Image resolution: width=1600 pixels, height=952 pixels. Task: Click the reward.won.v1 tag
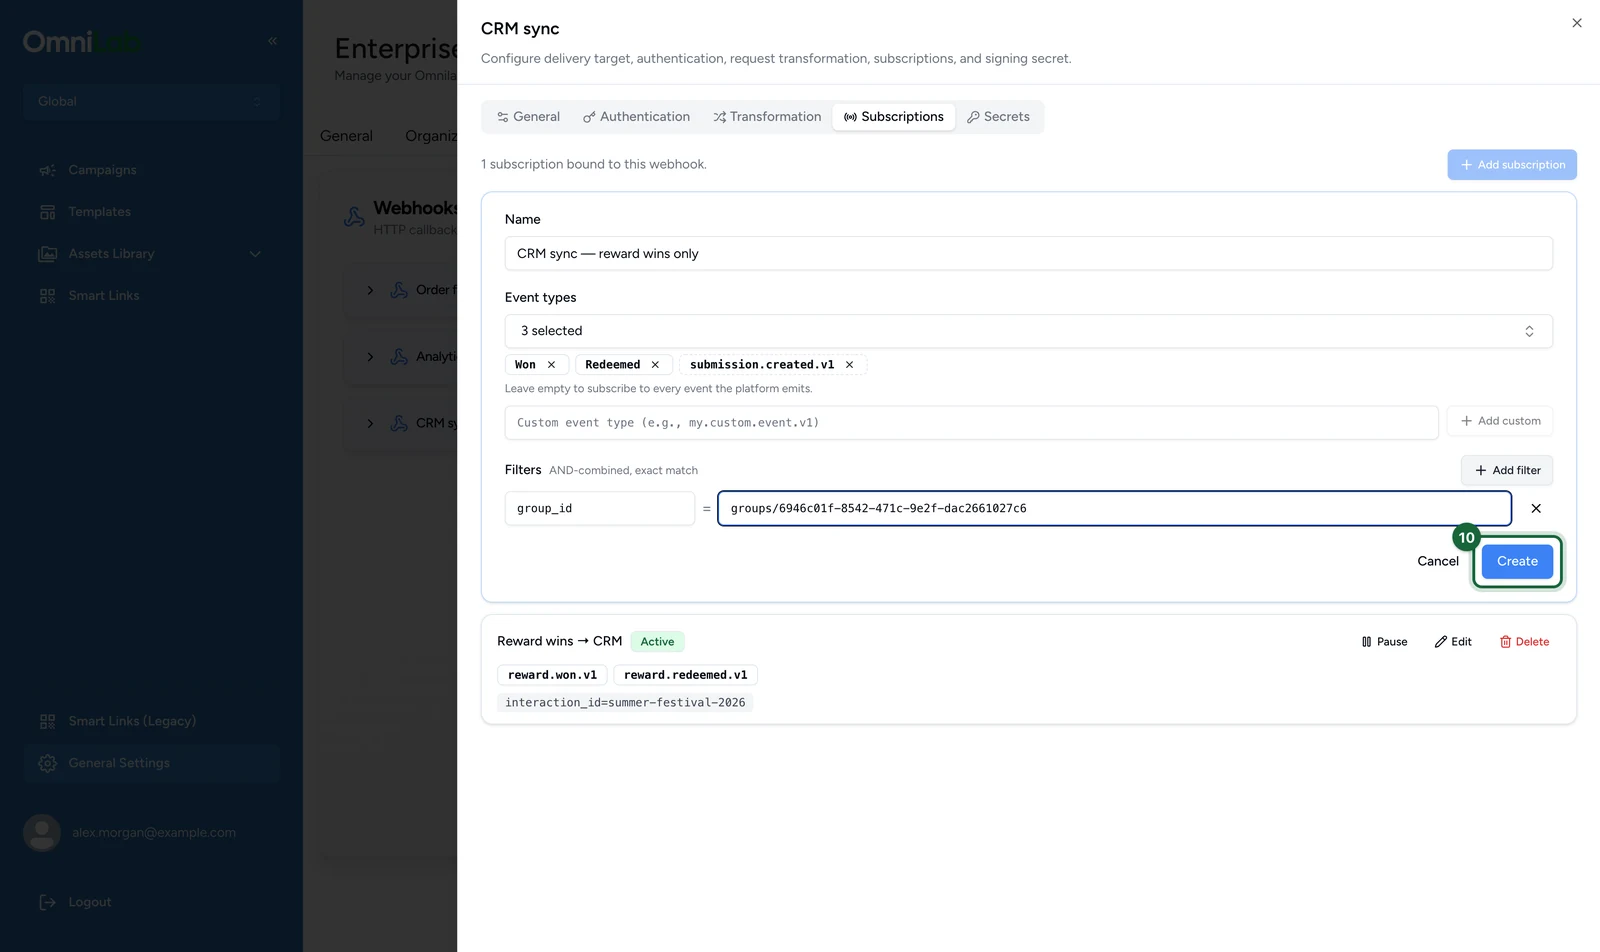pos(552,675)
